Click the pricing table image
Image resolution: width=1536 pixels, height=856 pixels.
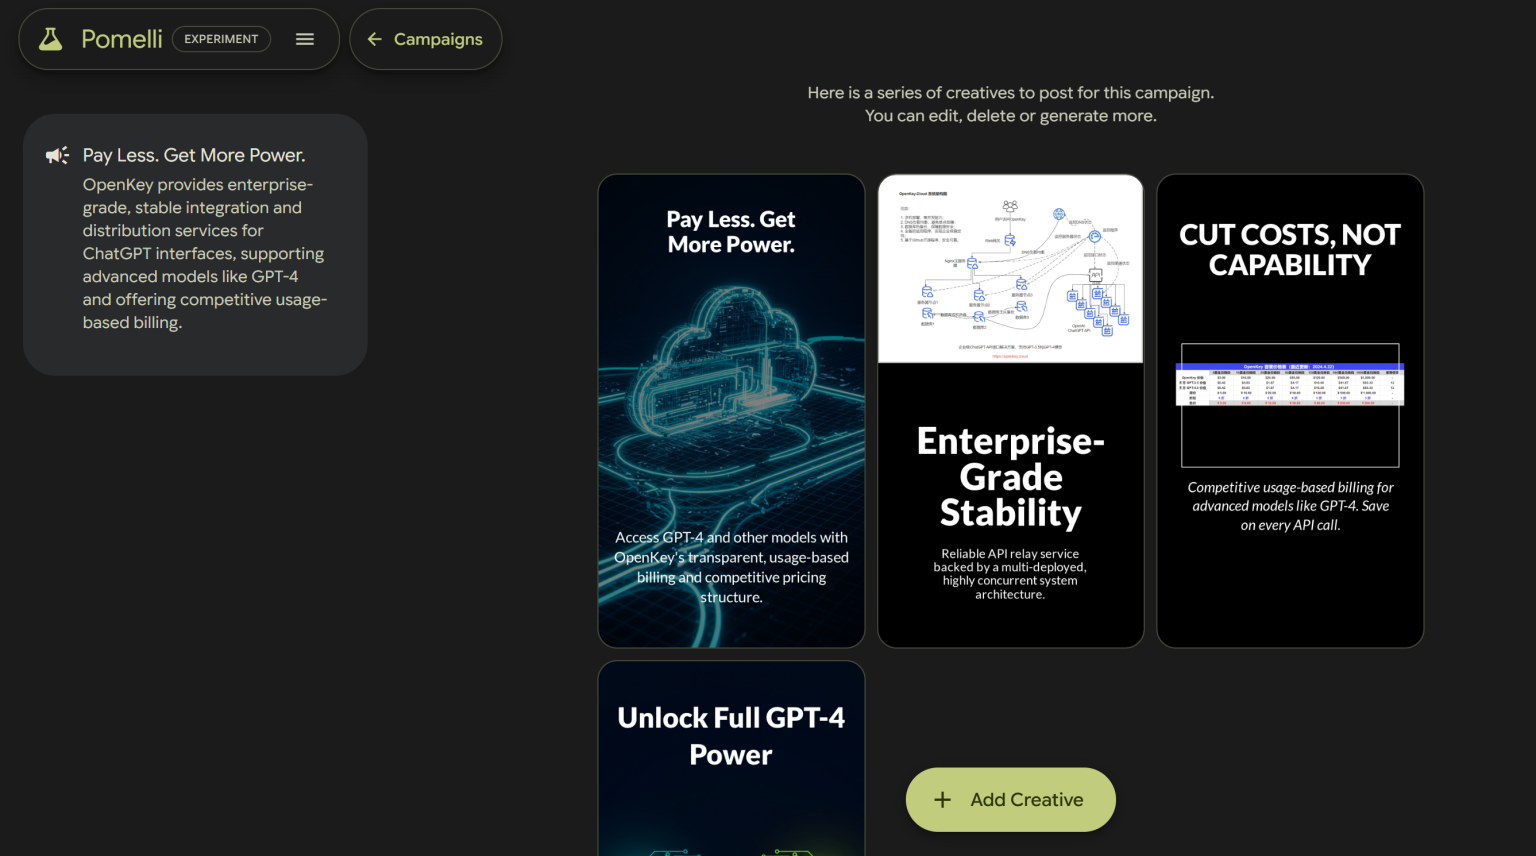click(x=1290, y=384)
